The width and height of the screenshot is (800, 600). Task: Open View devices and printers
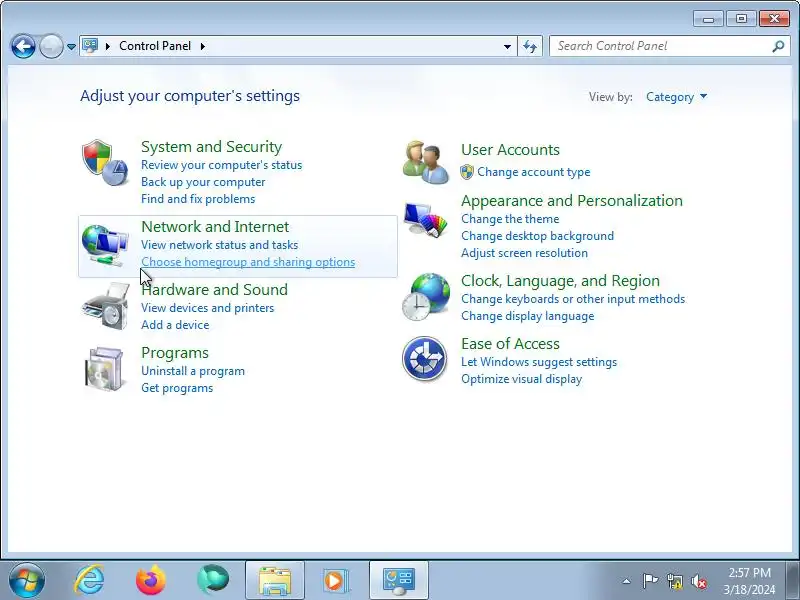pyautogui.click(x=207, y=308)
